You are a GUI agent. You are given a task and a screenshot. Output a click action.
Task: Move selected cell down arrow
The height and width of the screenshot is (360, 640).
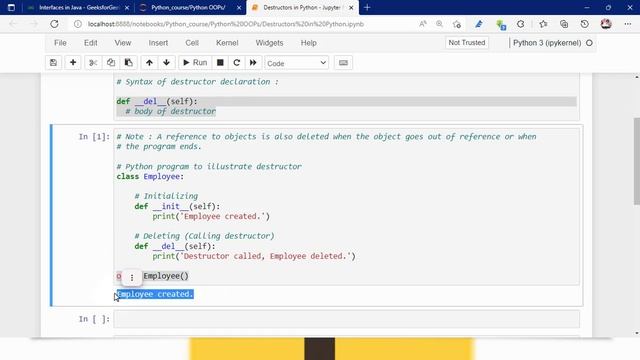pyautogui.click(x=167, y=63)
